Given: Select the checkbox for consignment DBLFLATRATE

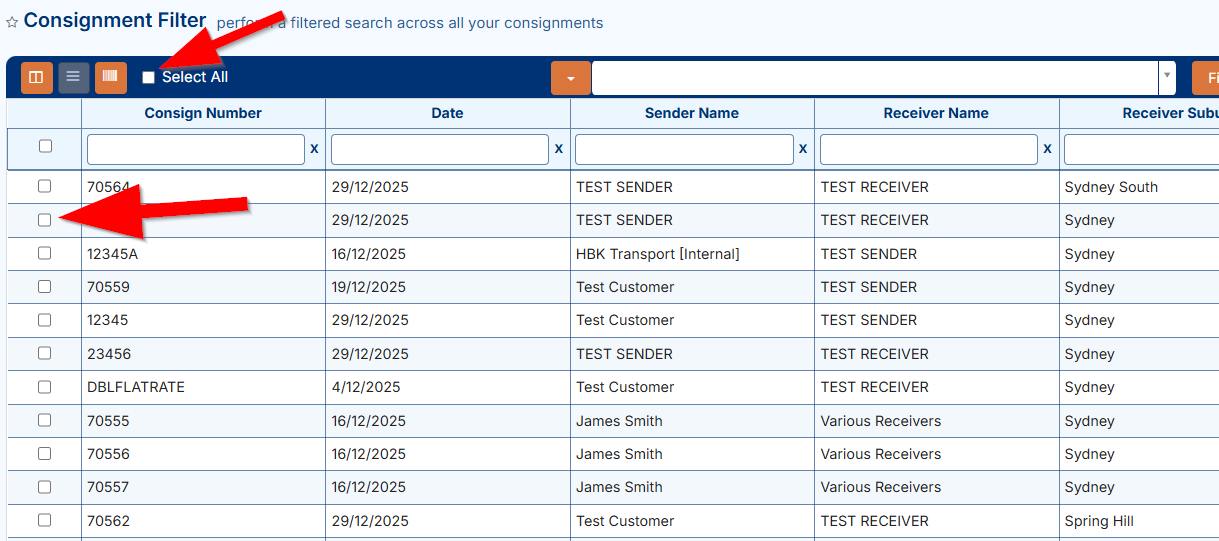Looking at the screenshot, I should (x=44, y=387).
